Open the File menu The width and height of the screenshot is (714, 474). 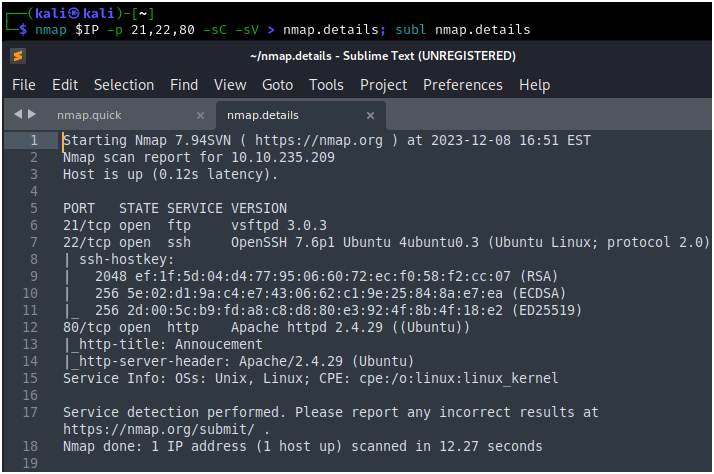click(24, 85)
